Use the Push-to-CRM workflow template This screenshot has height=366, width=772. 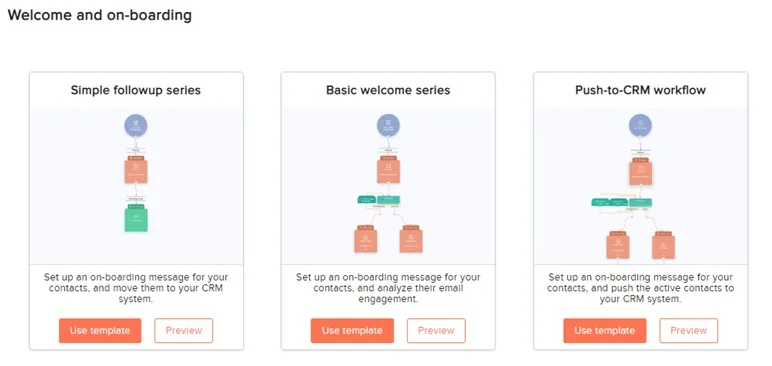pos(605,331)
